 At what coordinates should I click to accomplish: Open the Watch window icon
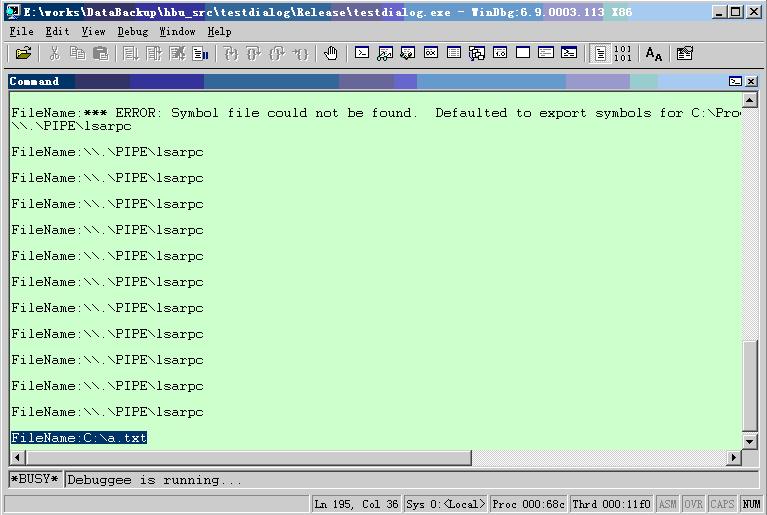(384, 53)
